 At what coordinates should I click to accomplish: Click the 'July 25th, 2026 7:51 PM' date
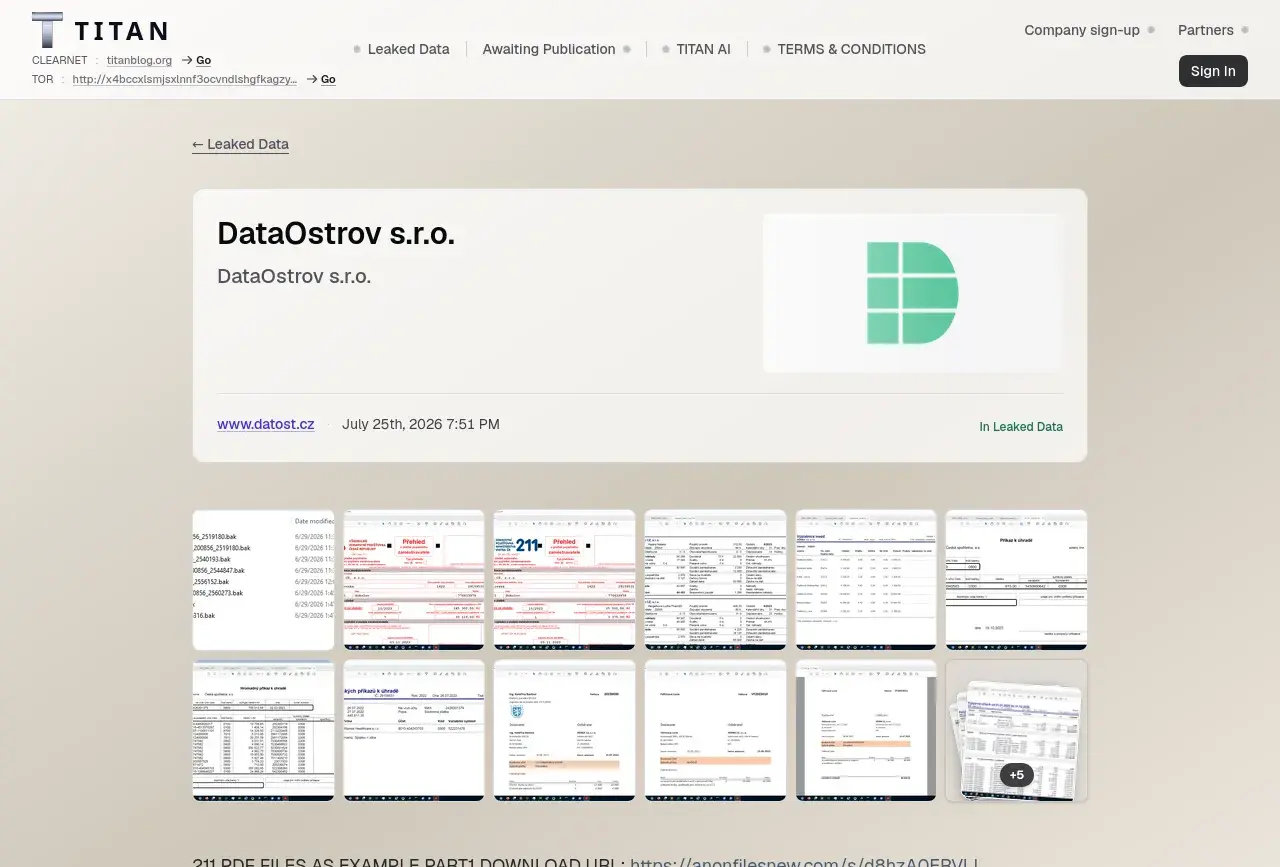point(421,424)
